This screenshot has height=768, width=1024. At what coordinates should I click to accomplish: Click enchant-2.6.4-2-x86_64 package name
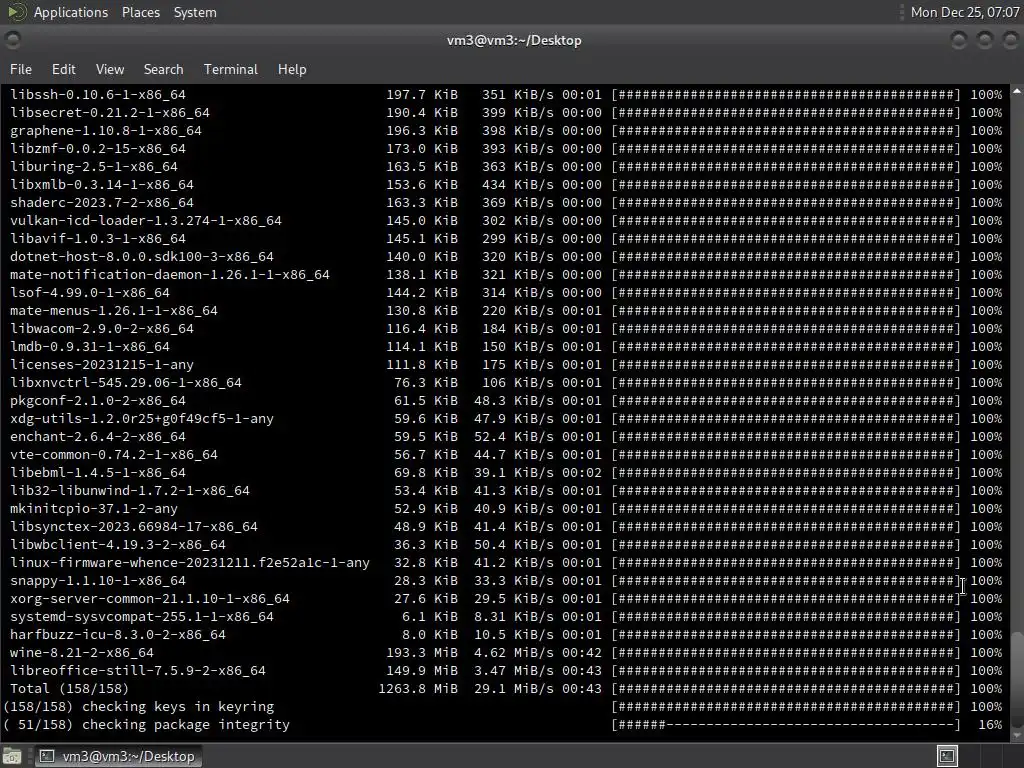click(x=98, y=436)
